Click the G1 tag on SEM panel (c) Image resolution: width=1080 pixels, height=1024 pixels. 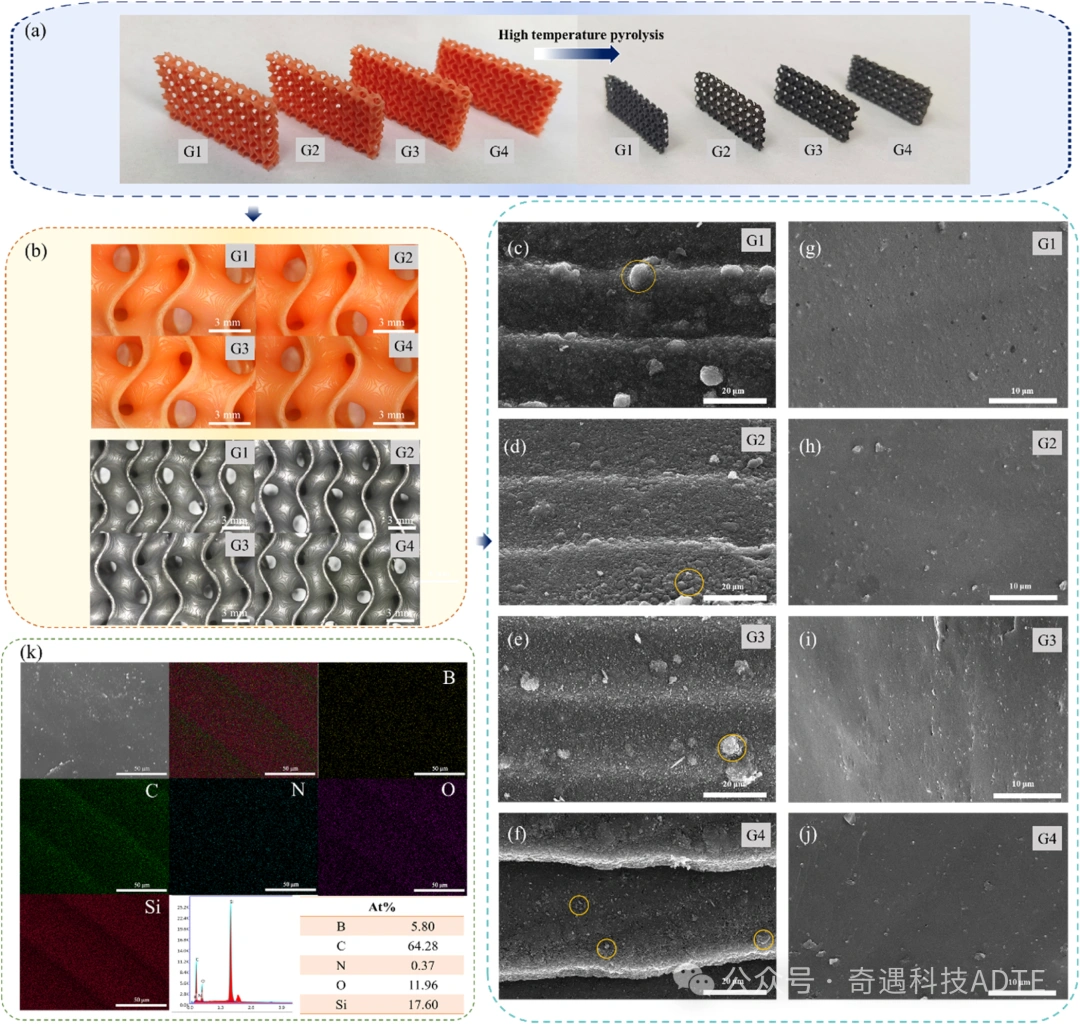click(755, 240)
